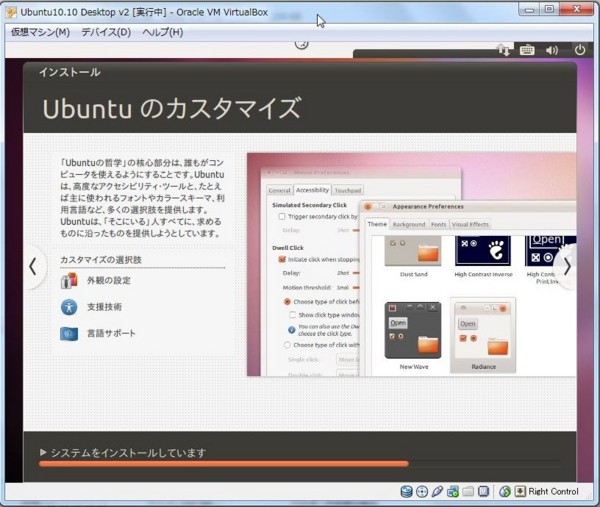
Task: Select Choose type of click with radio
Action: pos(287,345)
